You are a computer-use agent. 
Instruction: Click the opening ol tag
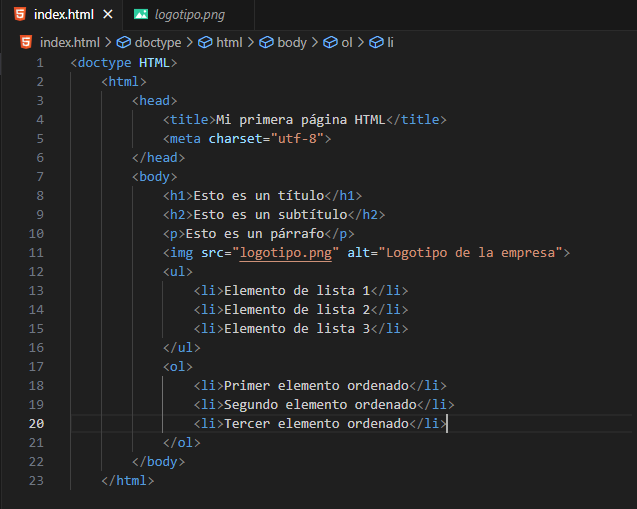click(x=178, y=367)
